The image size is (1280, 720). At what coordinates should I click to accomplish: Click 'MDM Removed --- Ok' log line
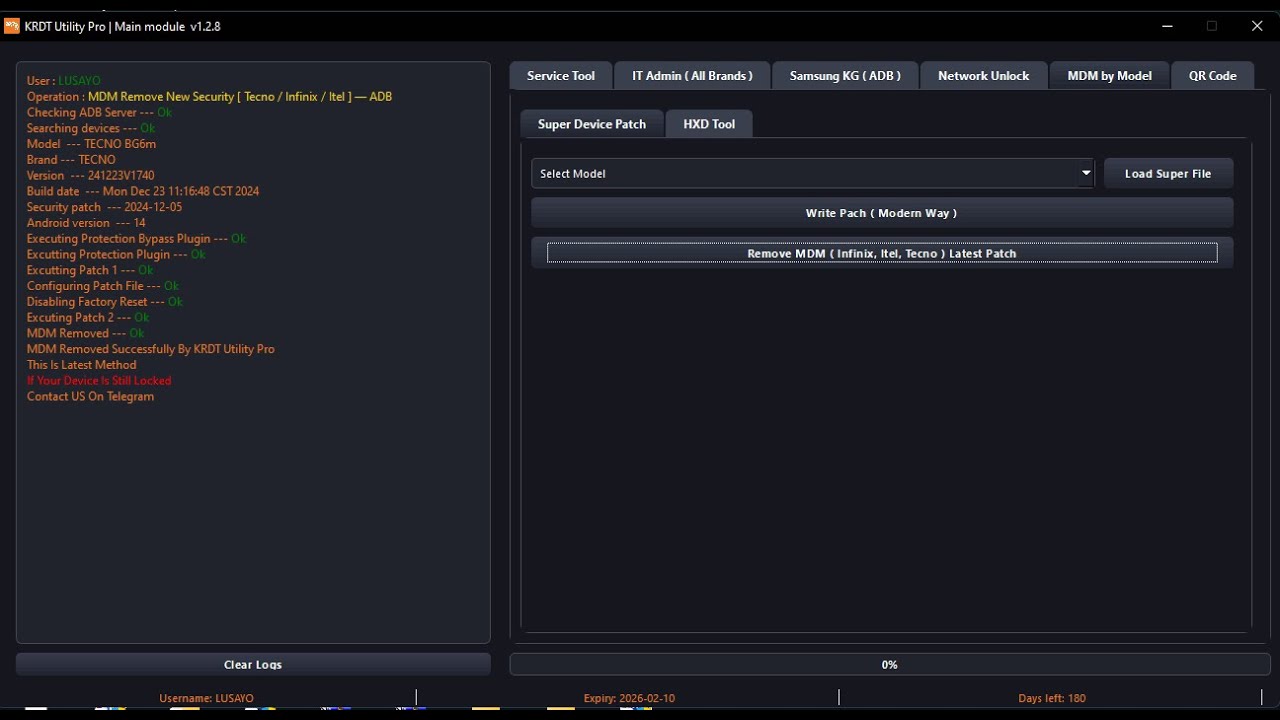(85, 333)
